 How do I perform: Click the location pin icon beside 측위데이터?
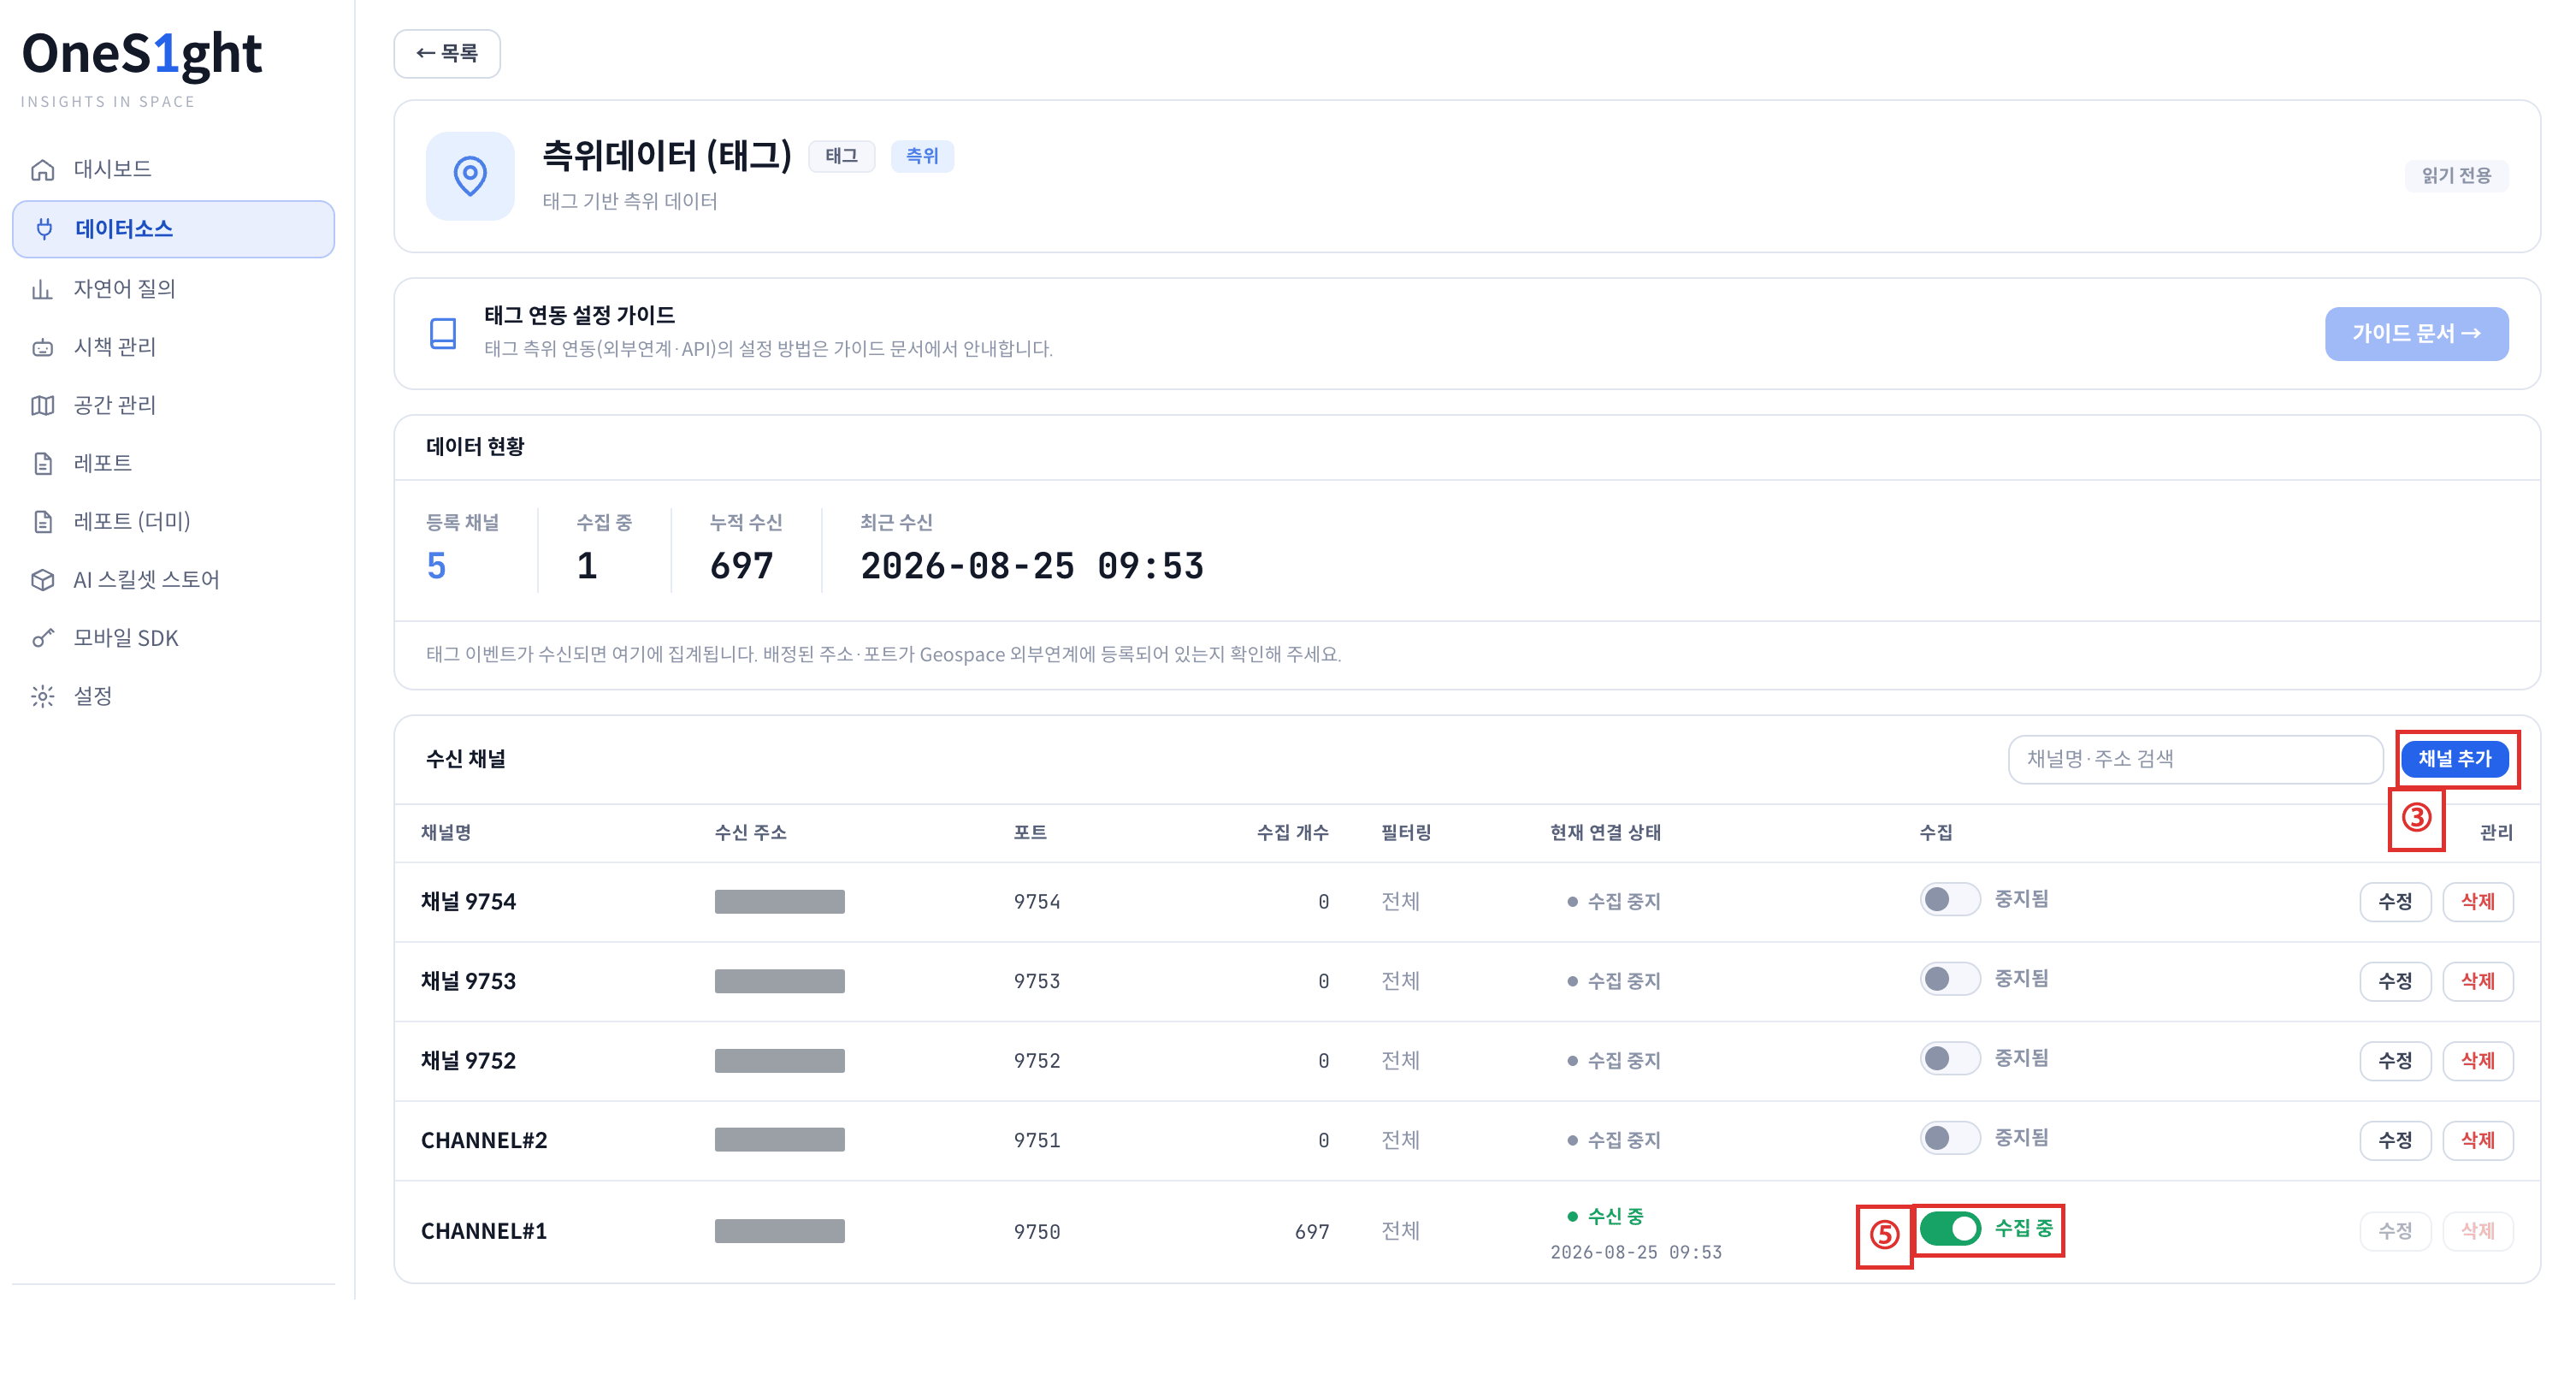coord(470,176)
